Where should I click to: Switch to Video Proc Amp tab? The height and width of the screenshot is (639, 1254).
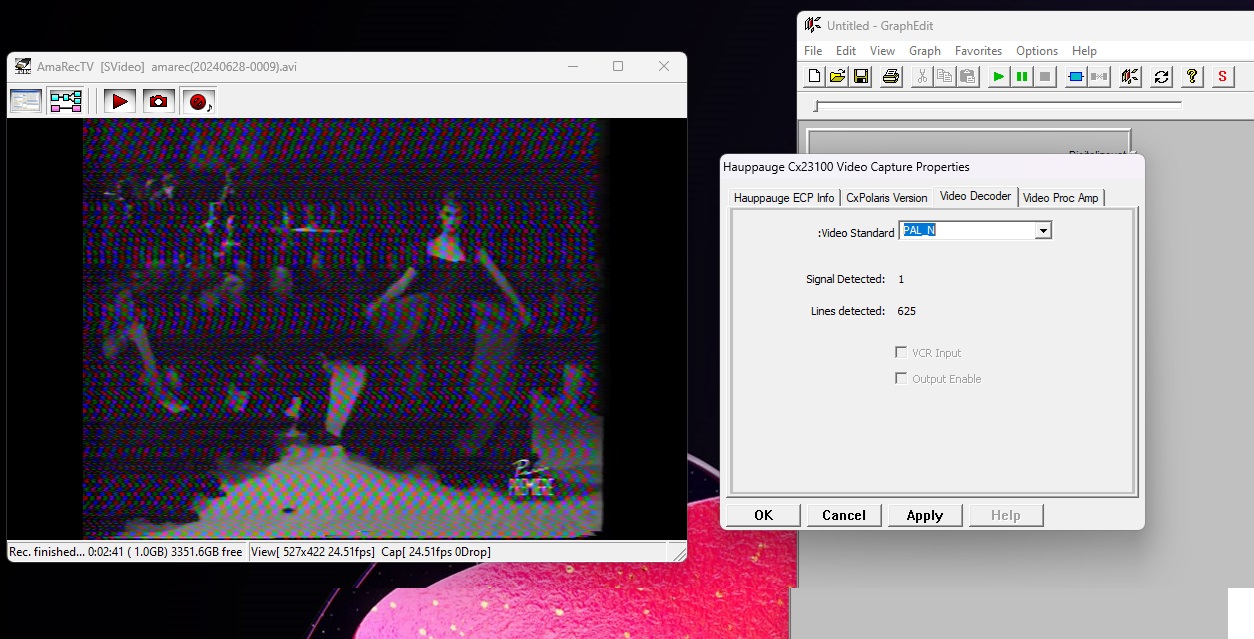1061,198
